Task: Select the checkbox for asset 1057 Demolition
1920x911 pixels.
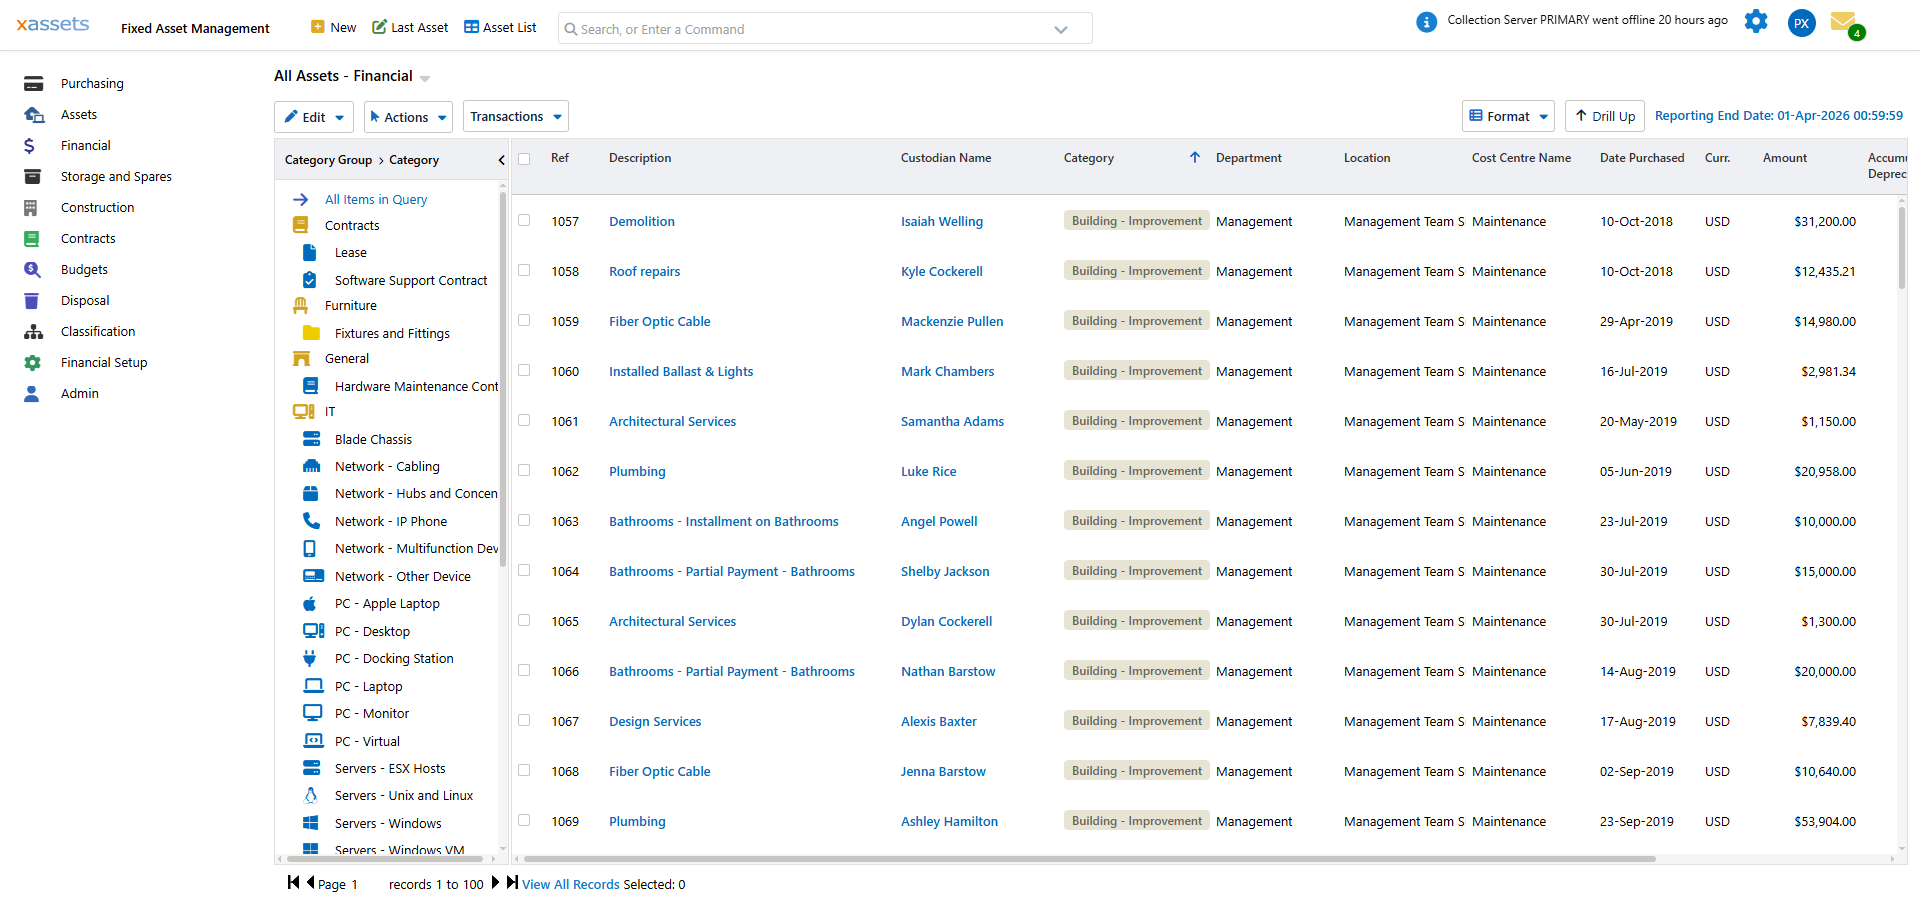Action: tap(524, 220)
